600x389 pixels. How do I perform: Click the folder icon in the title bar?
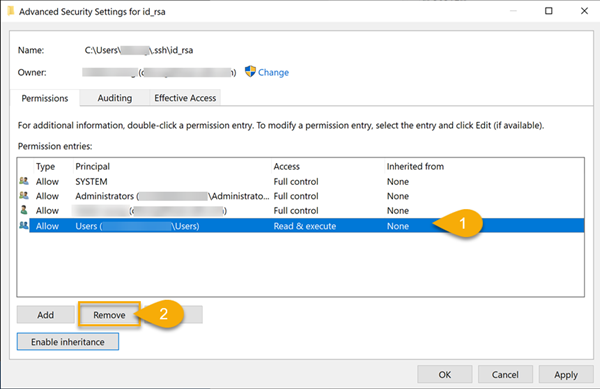tap(11, 11)
